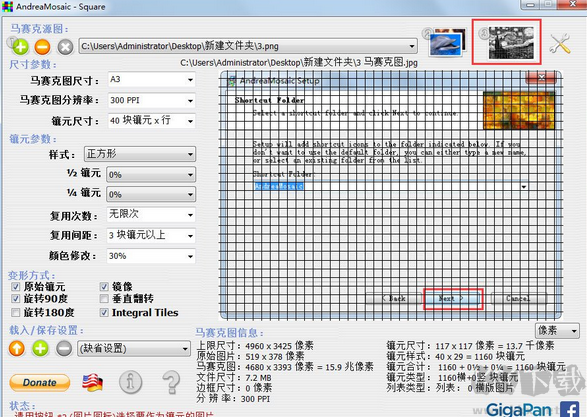Screen dimensions: 587x417
Task: Toggle the 原始镶元 checkbox
Action: [15, 287]
